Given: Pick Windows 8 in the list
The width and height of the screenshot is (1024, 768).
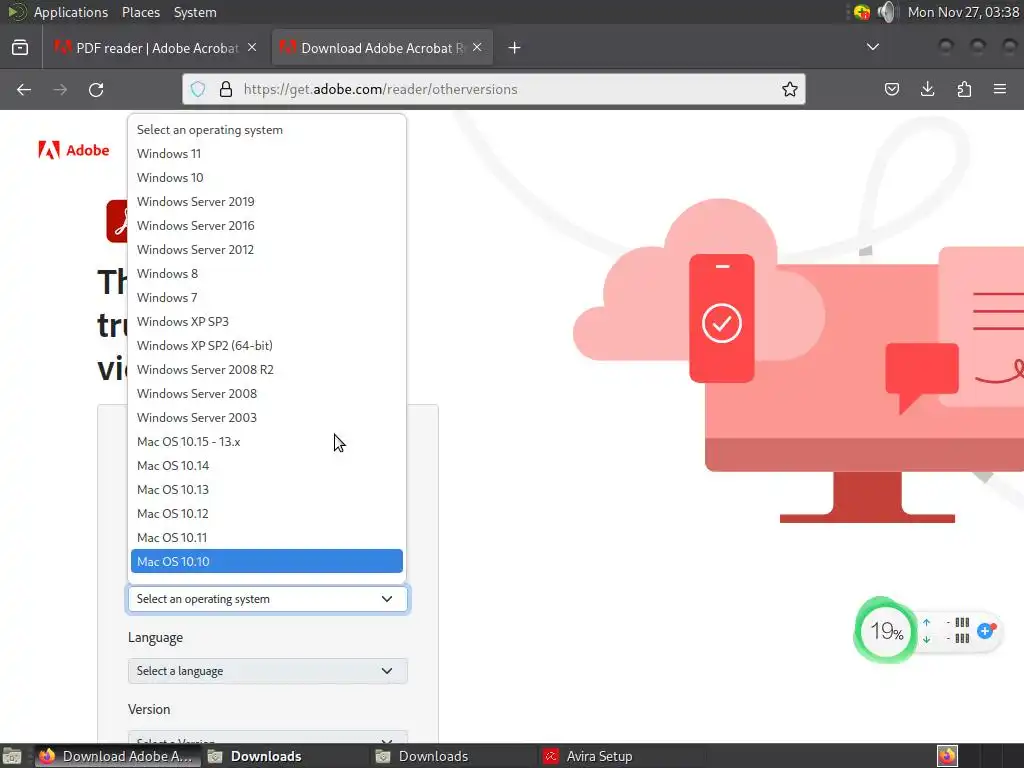Looking at the screenshot, I should (266, 274).
